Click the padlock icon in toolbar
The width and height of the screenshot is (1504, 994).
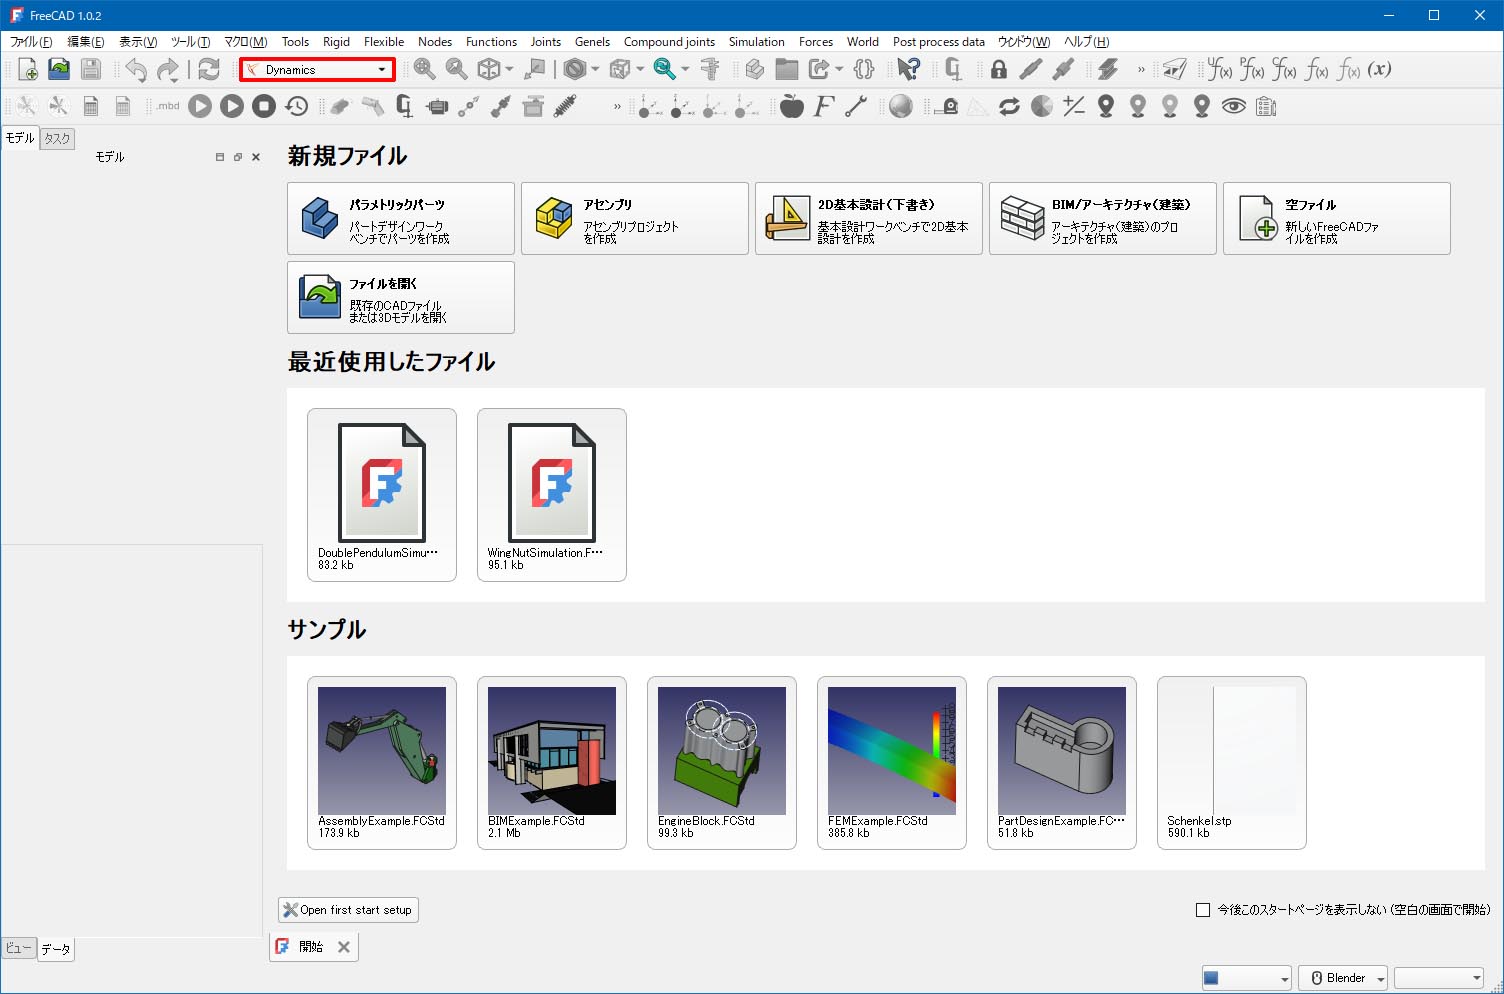[x=999, y=69]
